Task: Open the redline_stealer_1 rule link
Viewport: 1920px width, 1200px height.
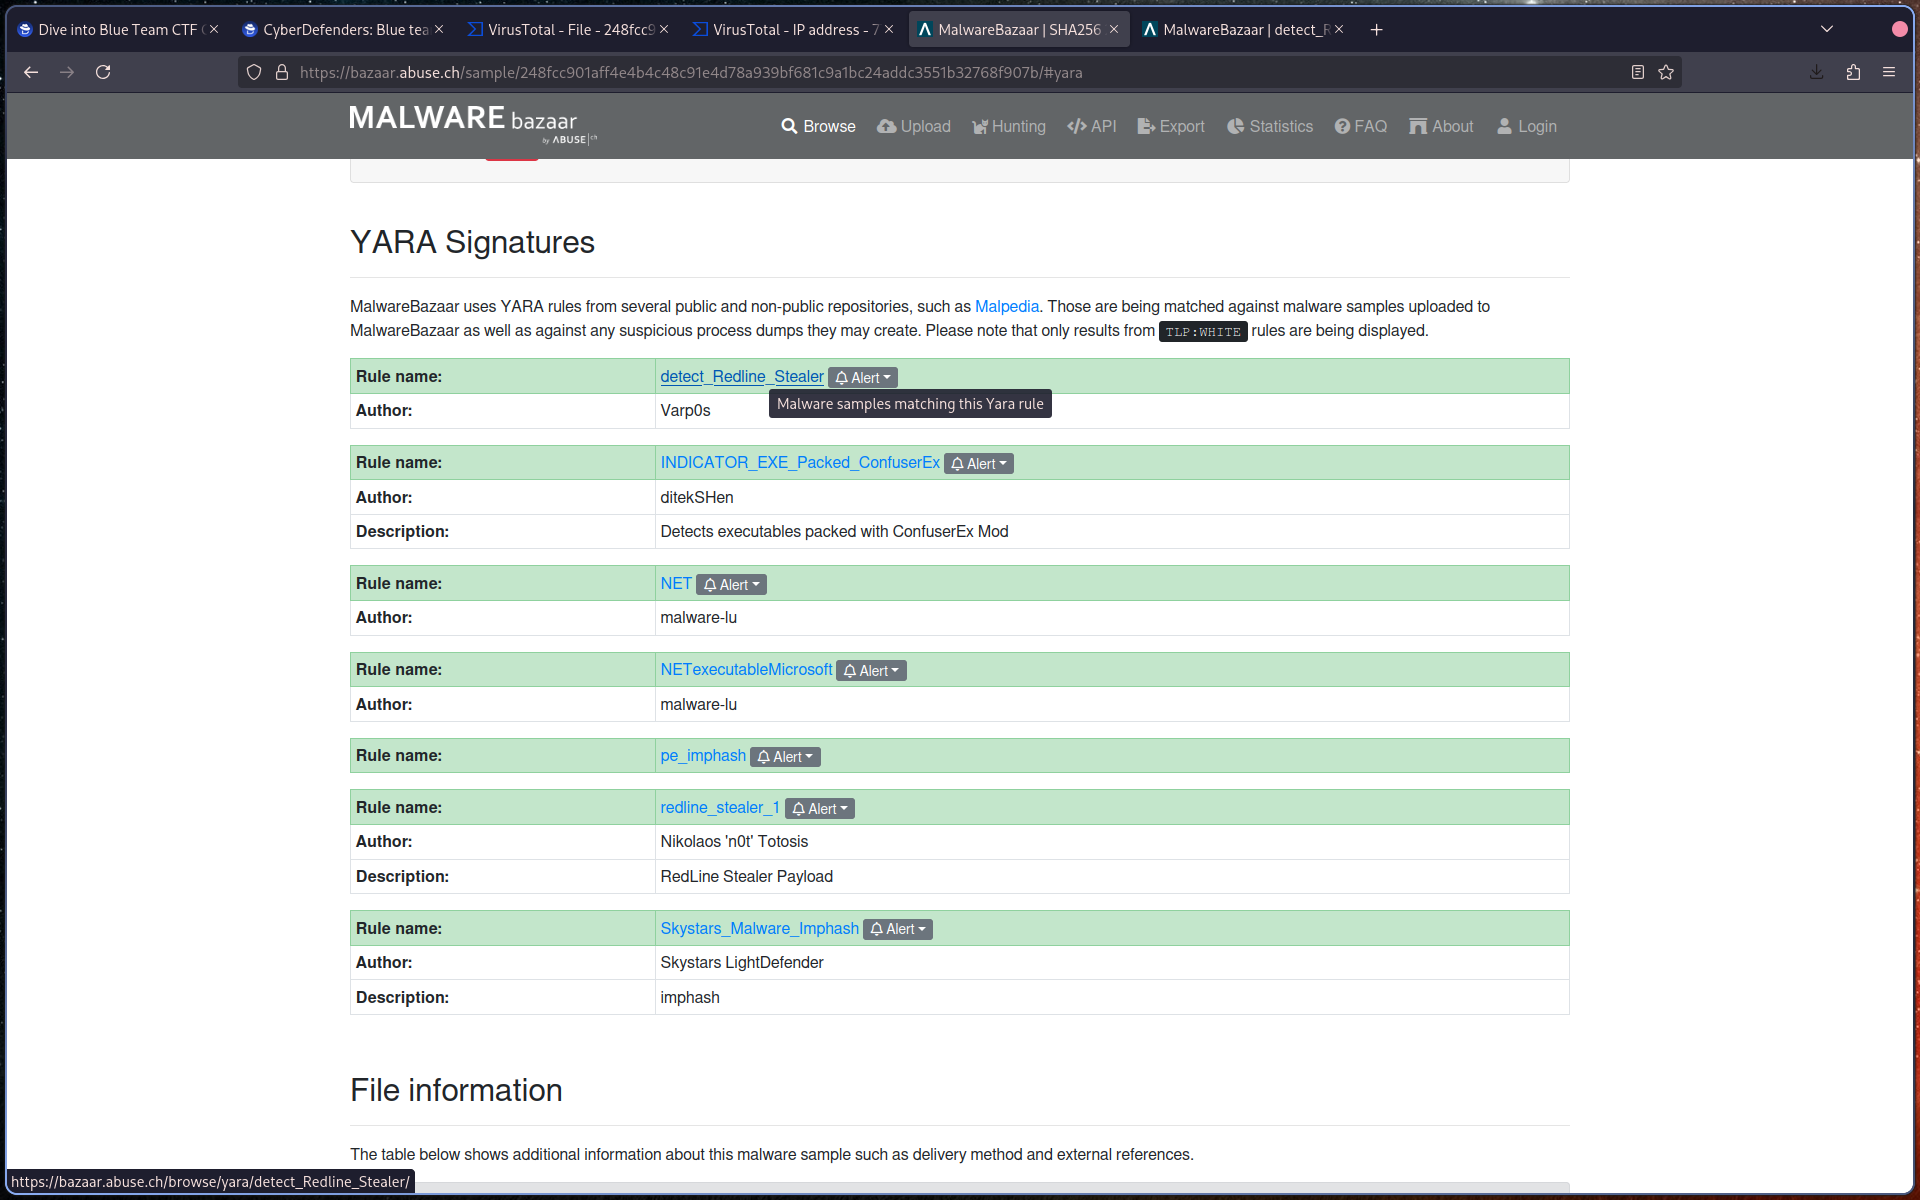Action: point(720,807)
